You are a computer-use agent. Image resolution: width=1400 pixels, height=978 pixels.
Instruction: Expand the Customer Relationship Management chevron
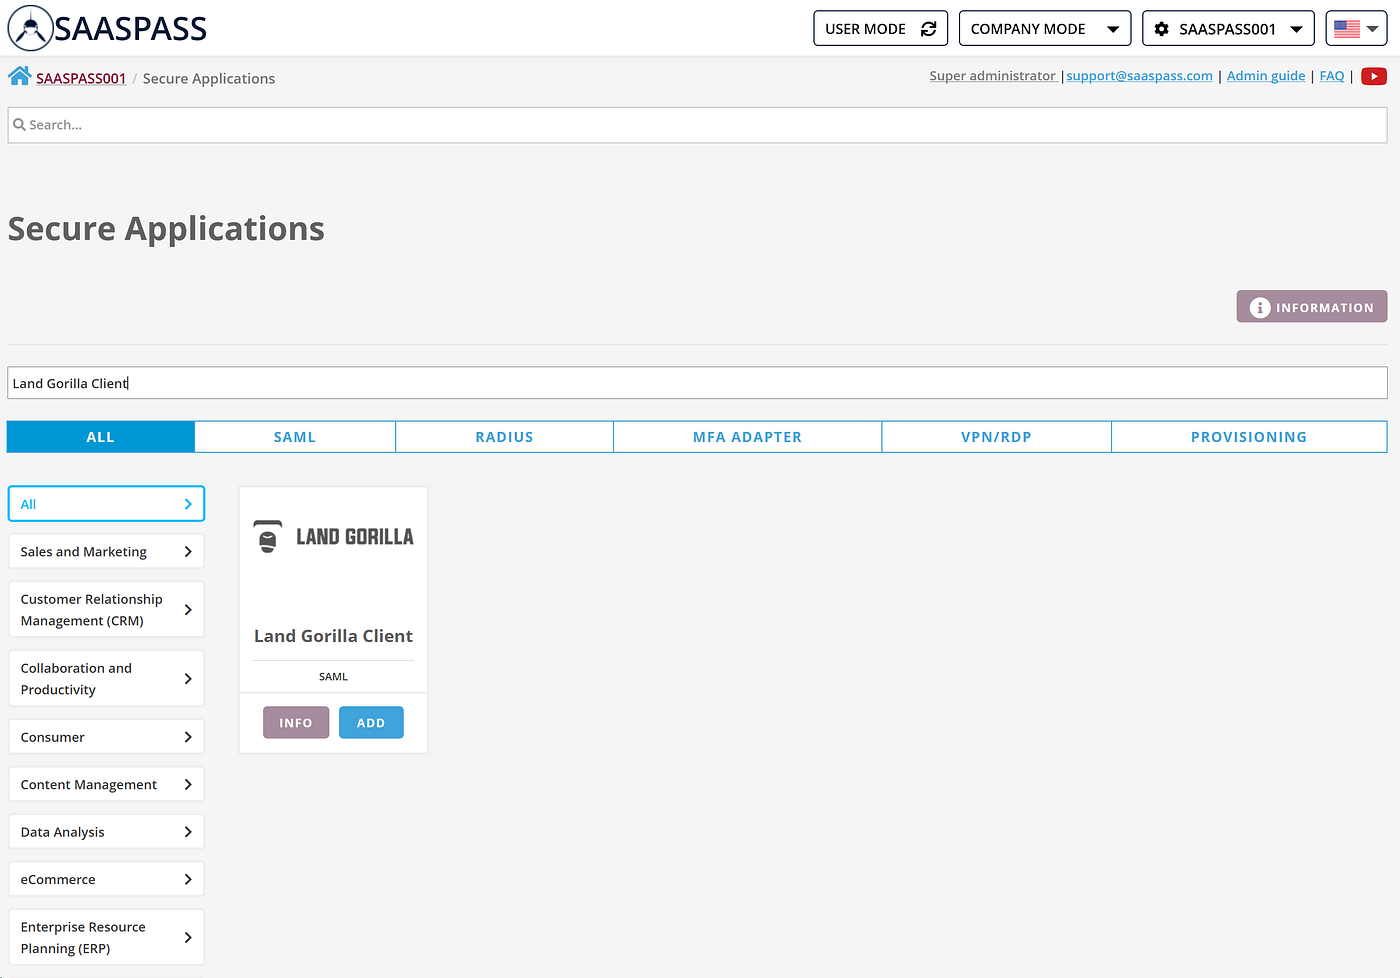188,610
